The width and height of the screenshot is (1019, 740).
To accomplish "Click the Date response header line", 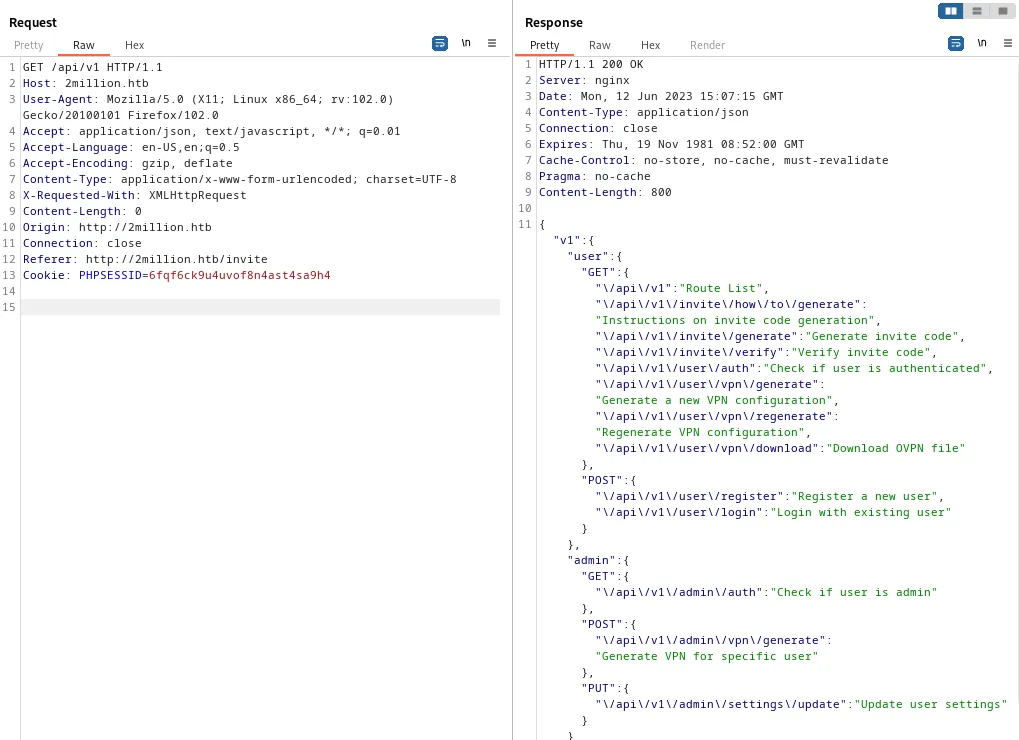I will [x=661, y=96].
